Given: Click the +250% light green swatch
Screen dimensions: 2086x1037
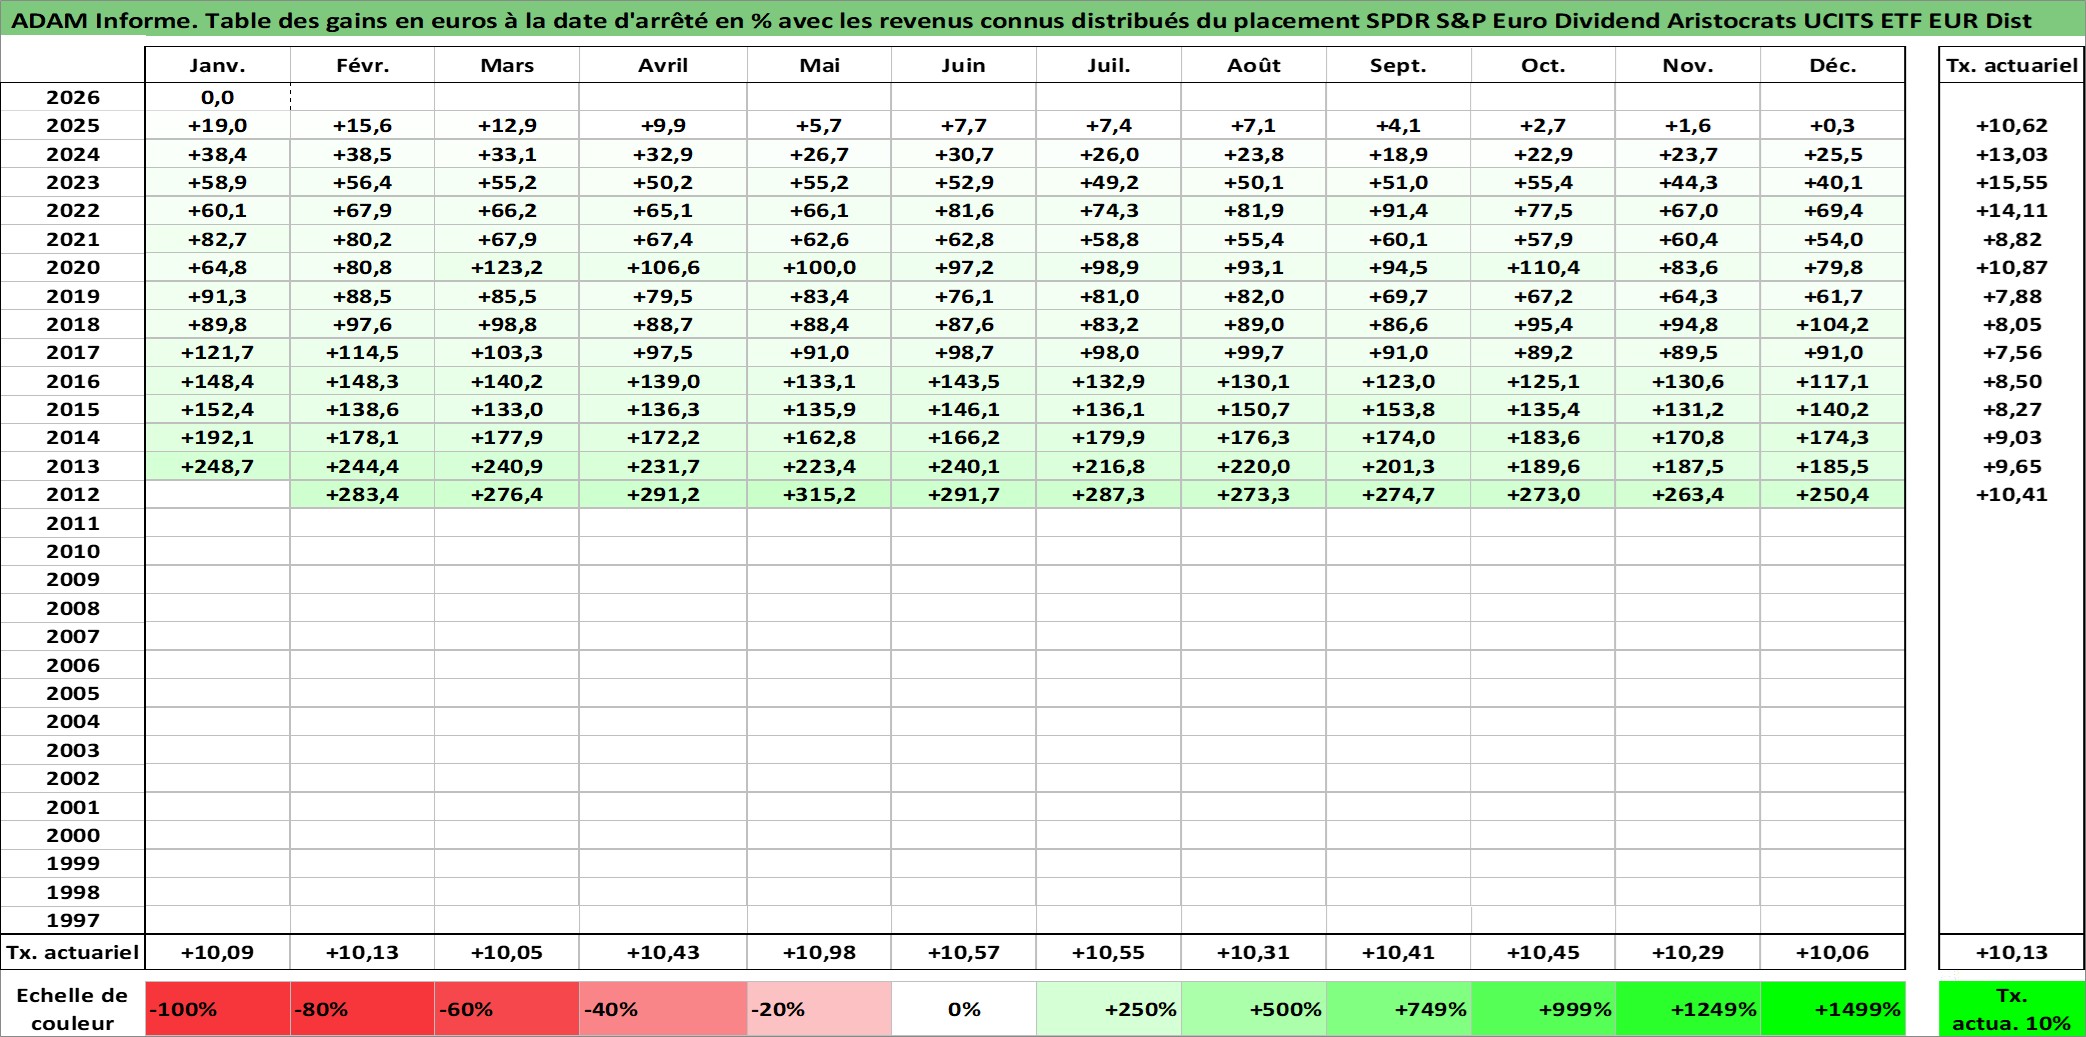Looking at the screenshot, I should tap(1109, 1009).
